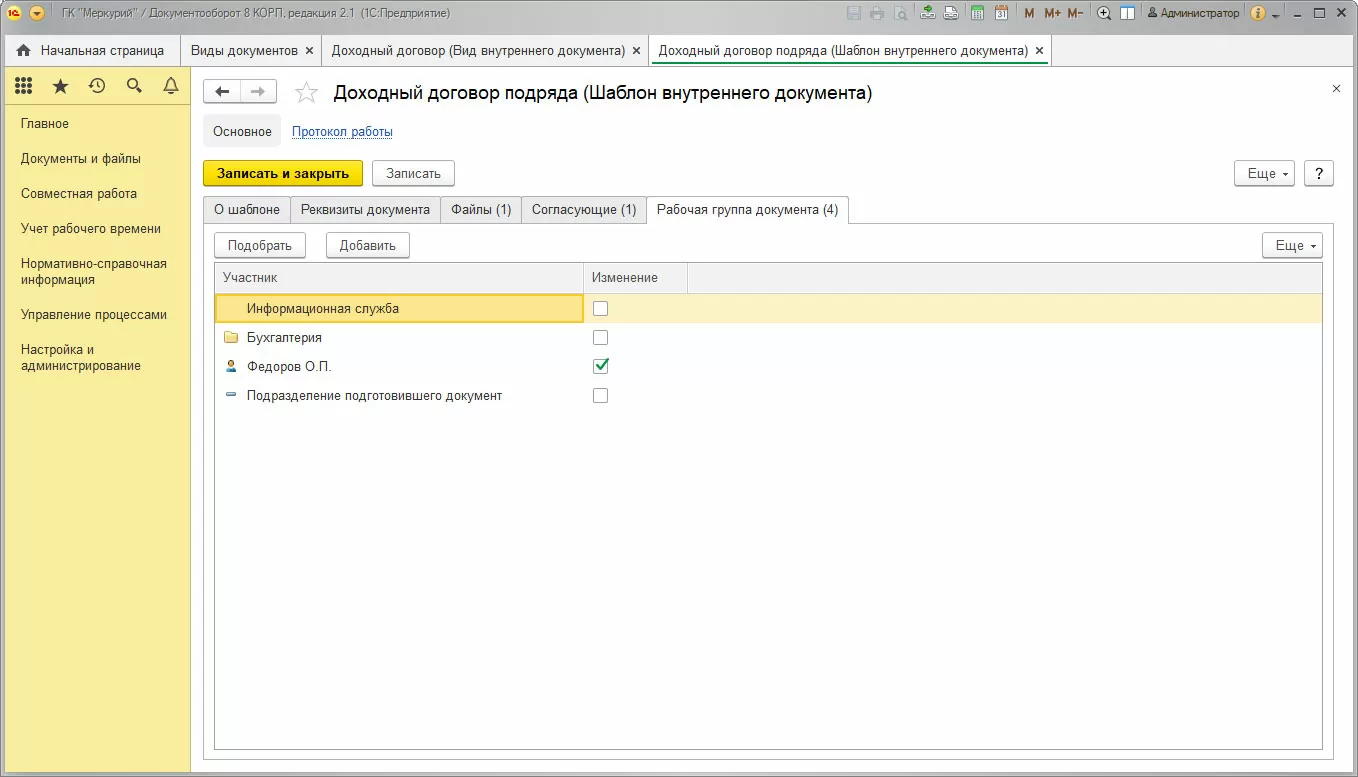This screenshot has height=777, width=1358.
Task: Toggle Изменение checkbox for Информационная служба
Action: pyautogui.click(x=600, y=308)
